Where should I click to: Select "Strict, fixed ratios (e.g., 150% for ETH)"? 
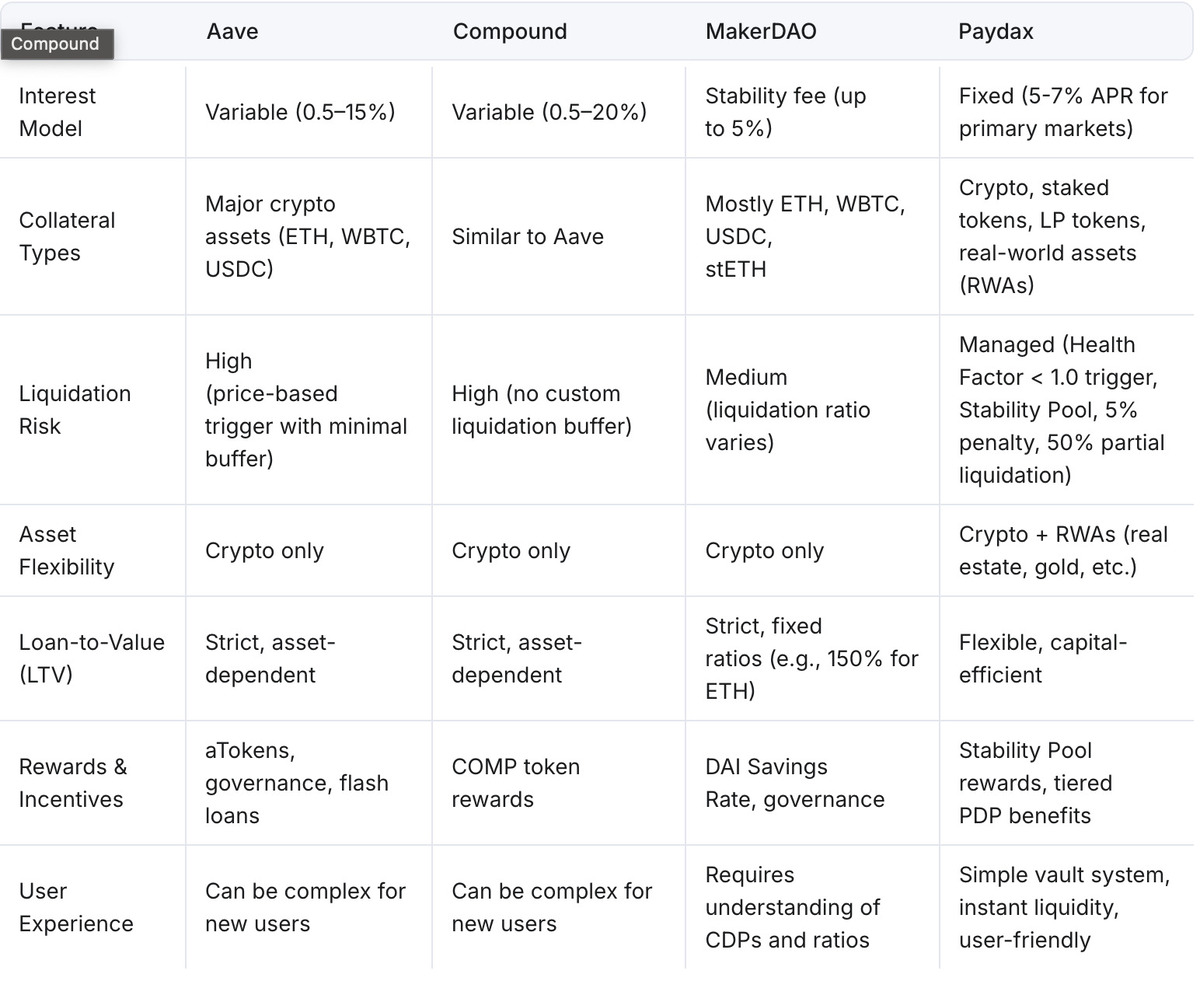pyautogui.click(x=812, y=658)
